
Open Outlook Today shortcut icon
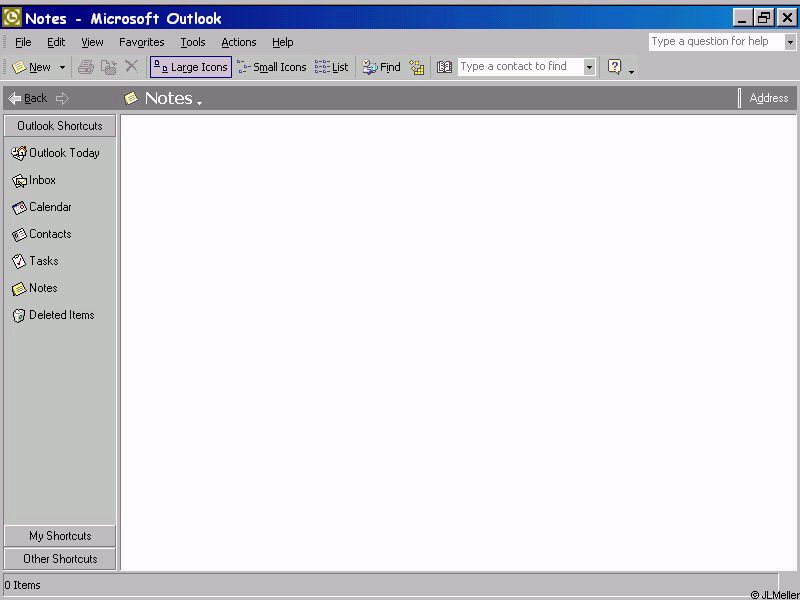[x=19, y=153]
